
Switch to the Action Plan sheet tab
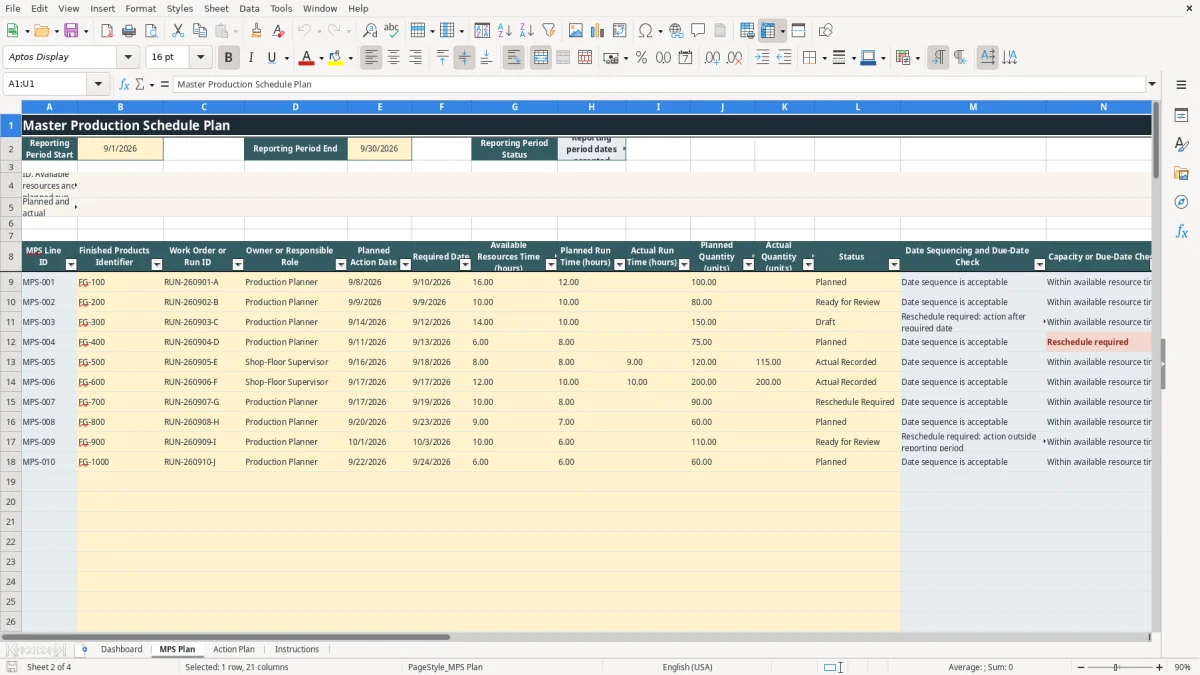pos(234,649)
